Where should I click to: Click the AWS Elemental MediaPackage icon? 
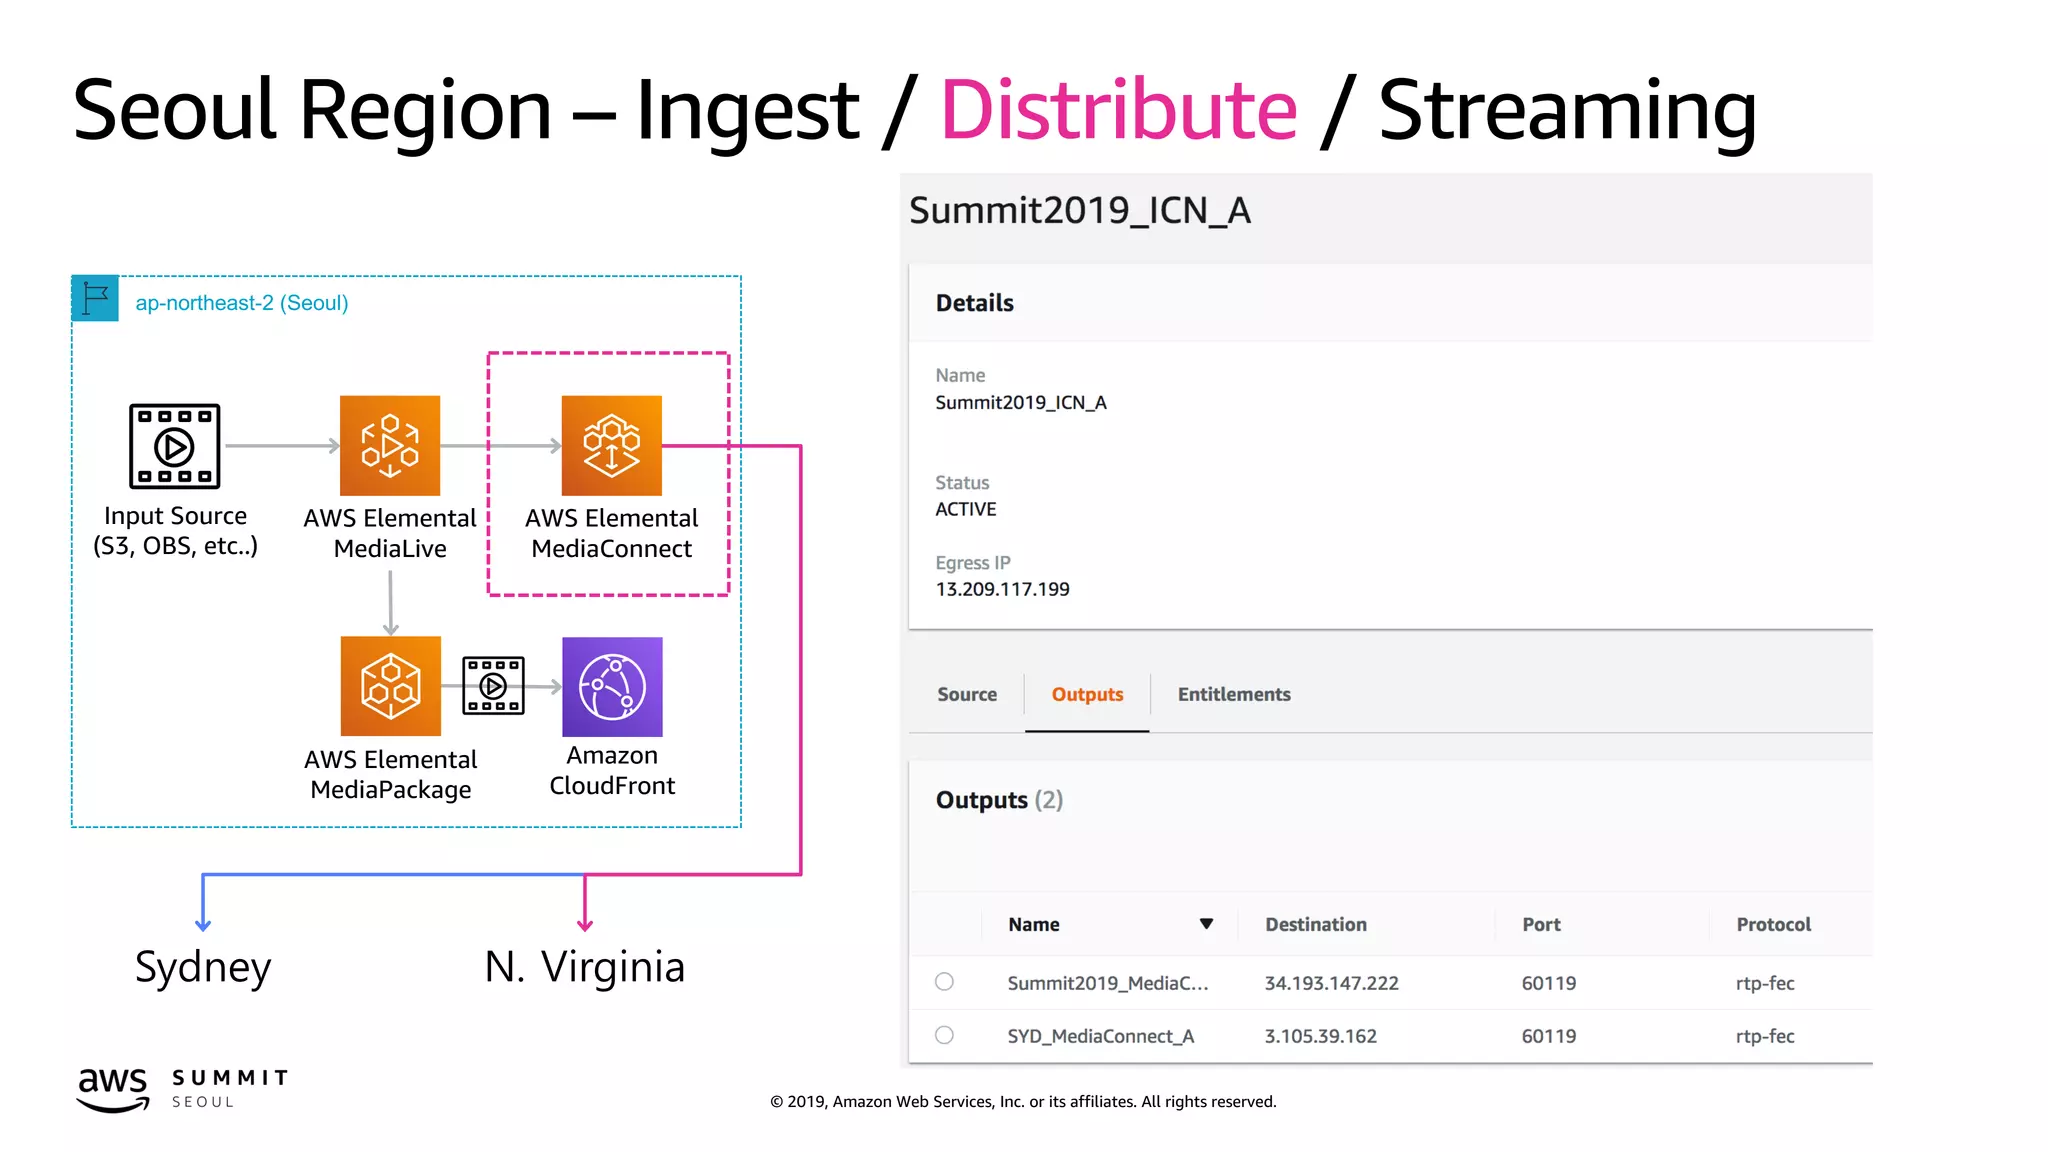(x=391, y=686)
